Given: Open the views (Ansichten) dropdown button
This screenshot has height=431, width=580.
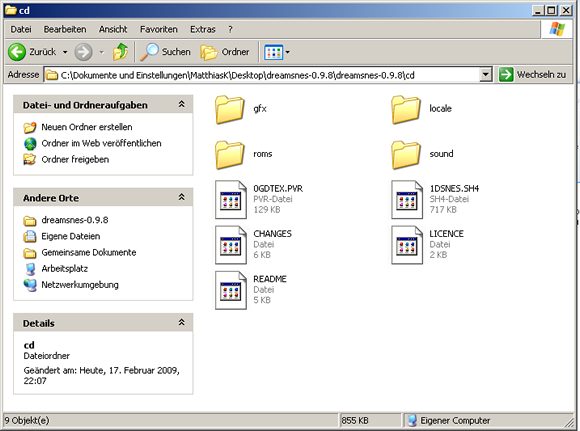Looking at the screenshot, I should 277,52.
